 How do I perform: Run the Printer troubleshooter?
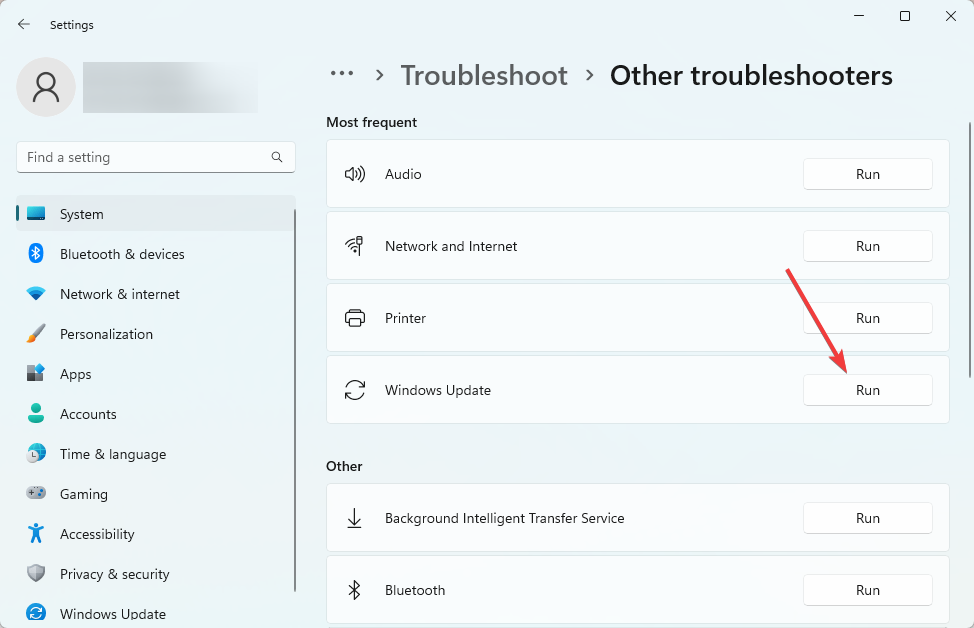868,318
